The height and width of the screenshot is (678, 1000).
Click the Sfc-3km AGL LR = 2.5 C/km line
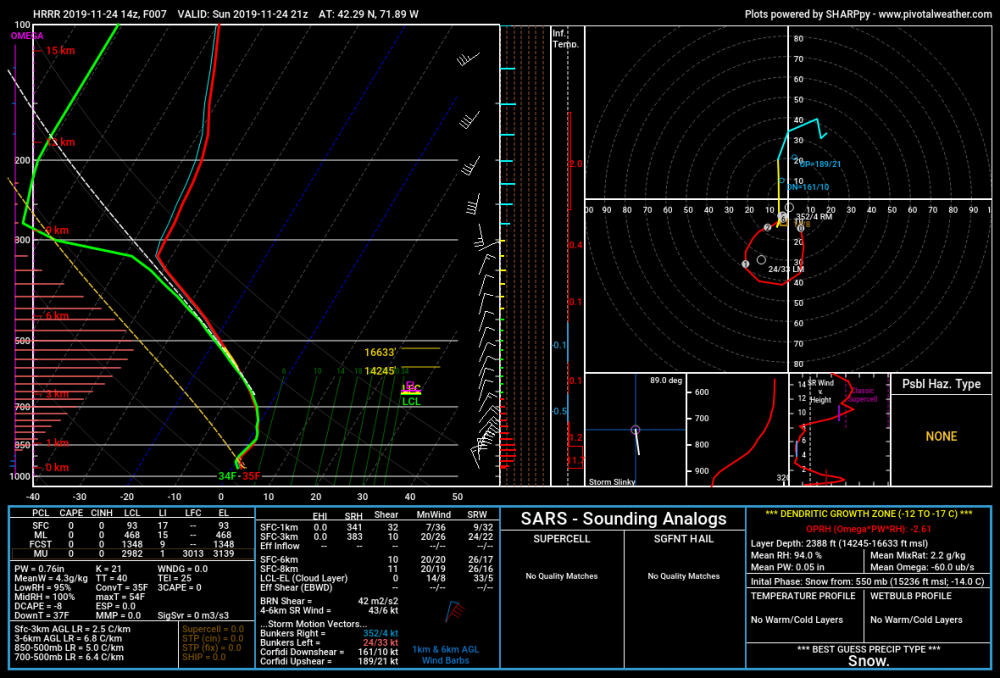coord(73,629)
